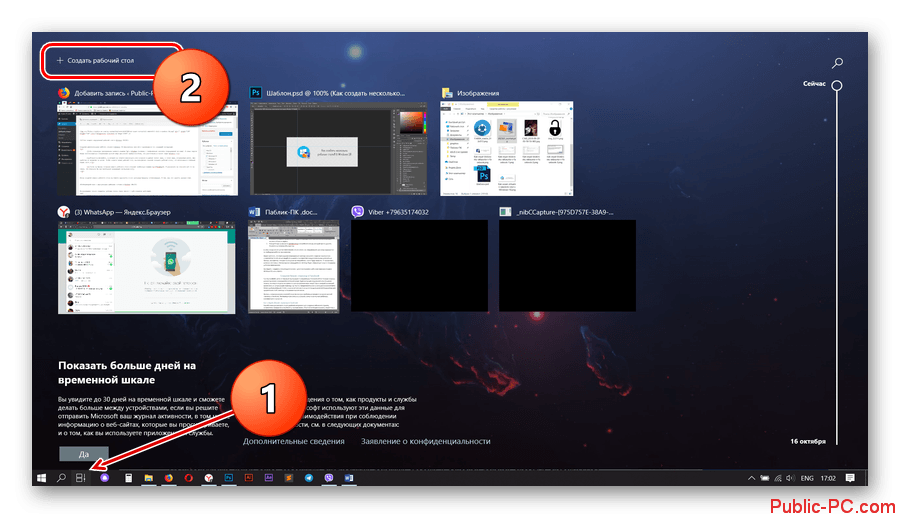
Task: Open Calculator from the taskbar
Action: point(128,478)
